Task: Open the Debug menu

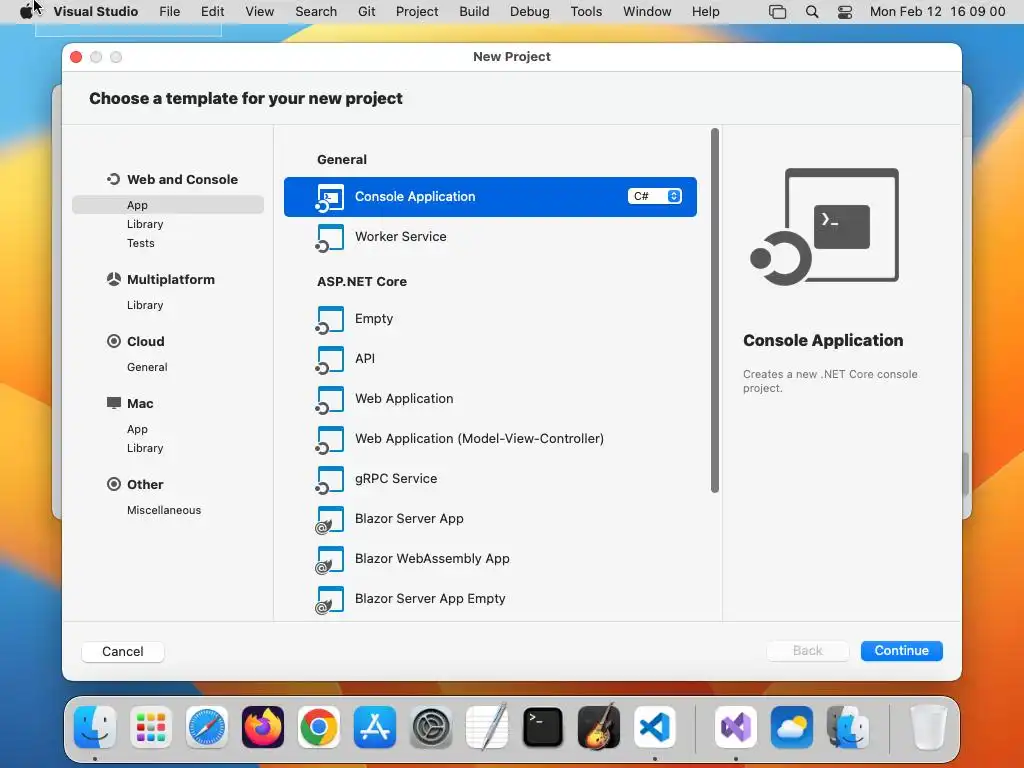Action: coord(530,12)
